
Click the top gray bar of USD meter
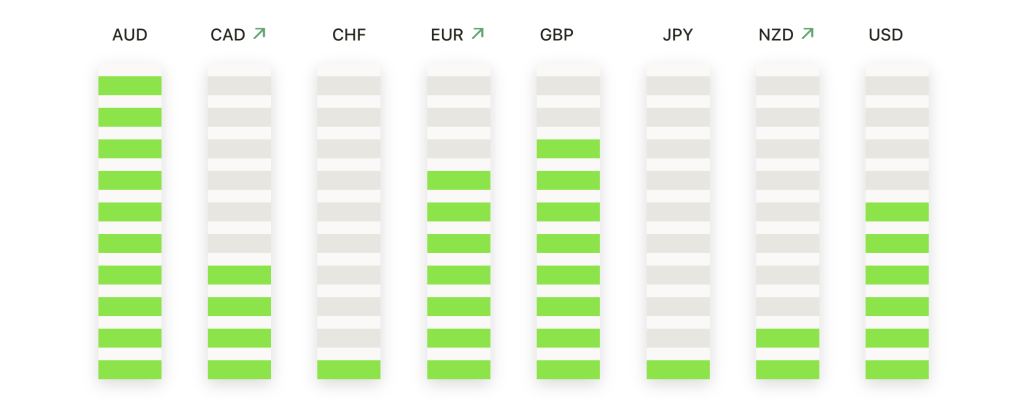pos(897,86)
